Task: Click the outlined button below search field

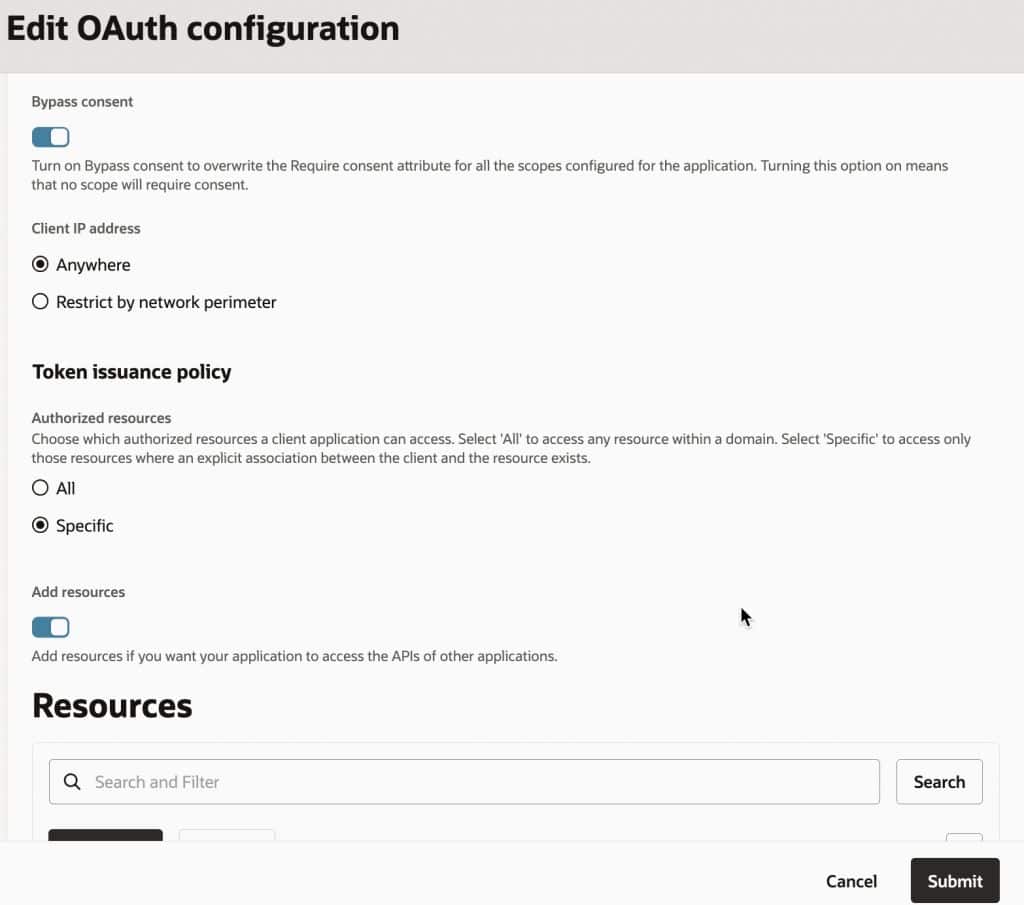Action: pos(226,835)
